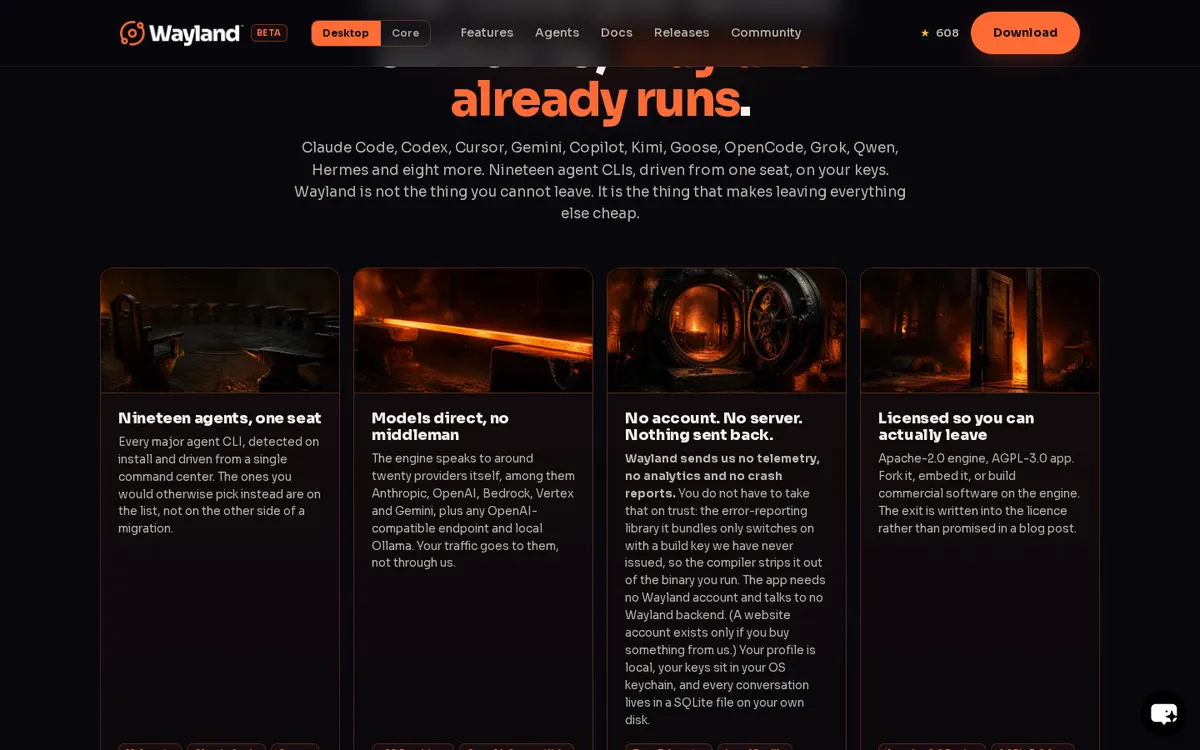Click the heading "No account. No server. Nothing sent back."
This screenshot has width=1200, height=750.
pyautogui.click(x=714, y=426)
